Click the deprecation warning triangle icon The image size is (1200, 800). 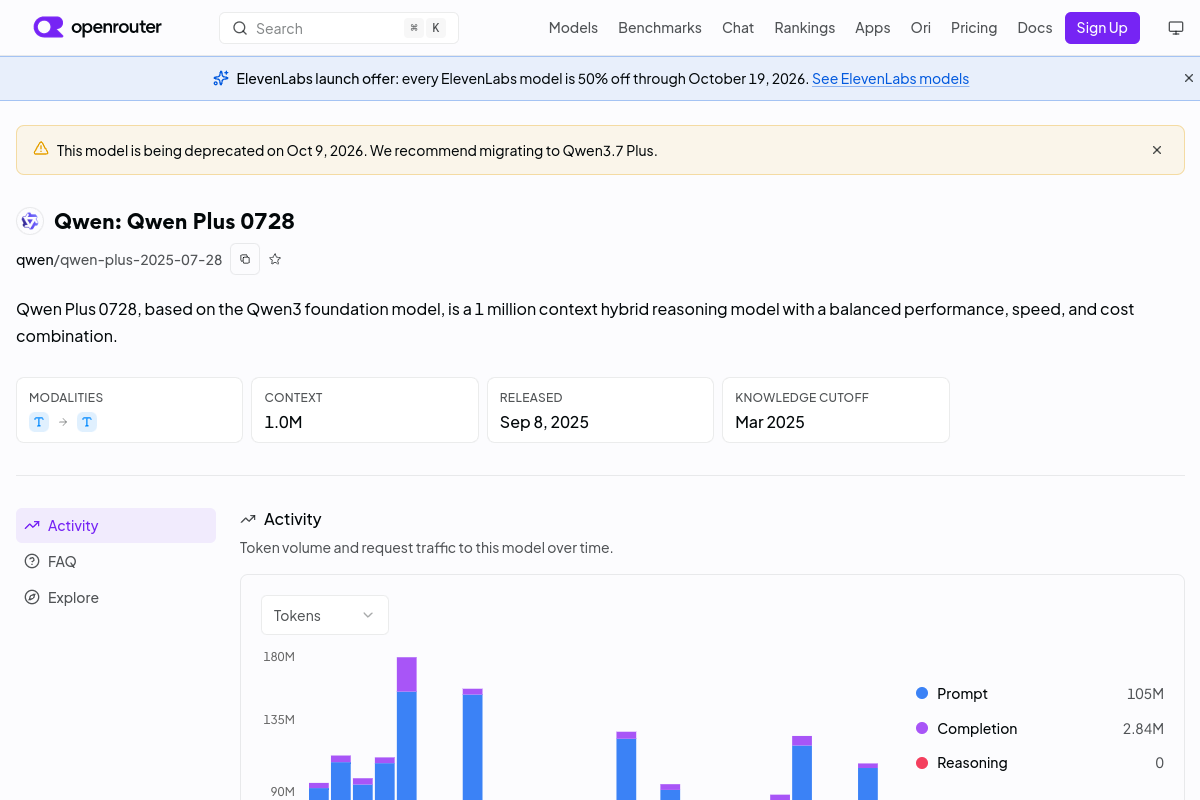tap(41, 149)
